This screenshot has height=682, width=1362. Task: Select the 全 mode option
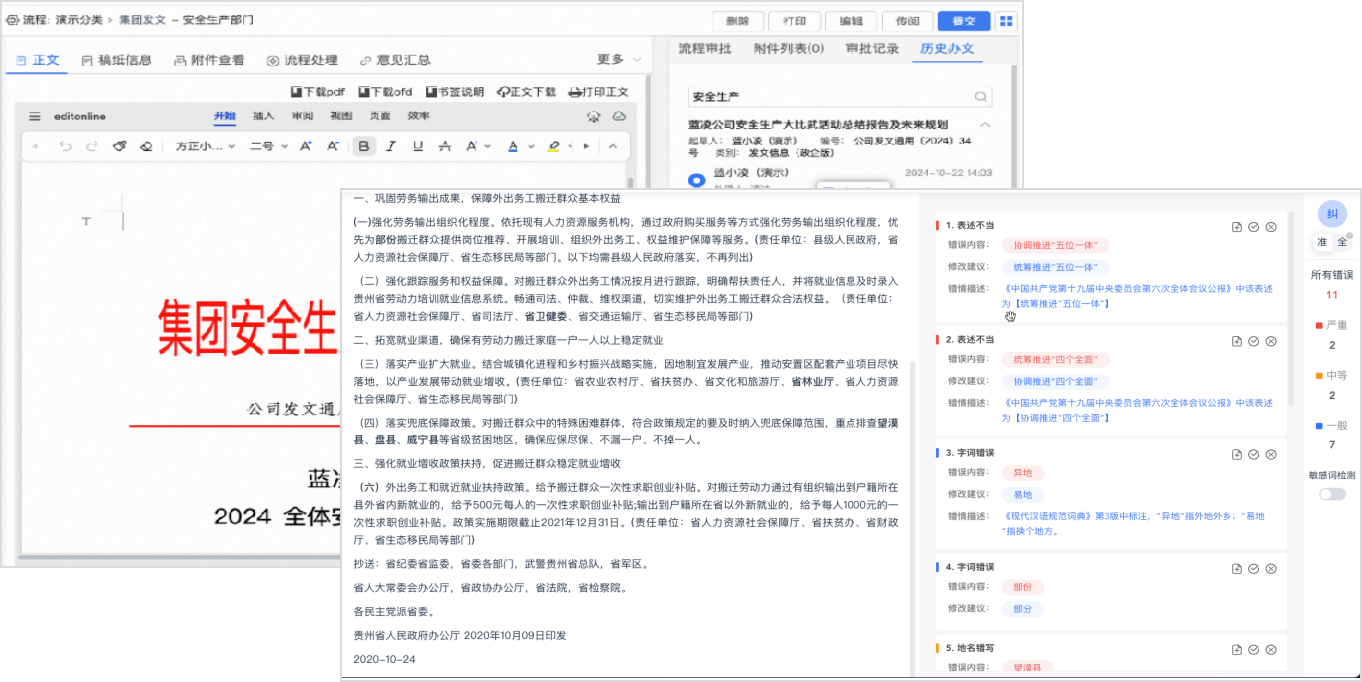[x=1342, y=242]
